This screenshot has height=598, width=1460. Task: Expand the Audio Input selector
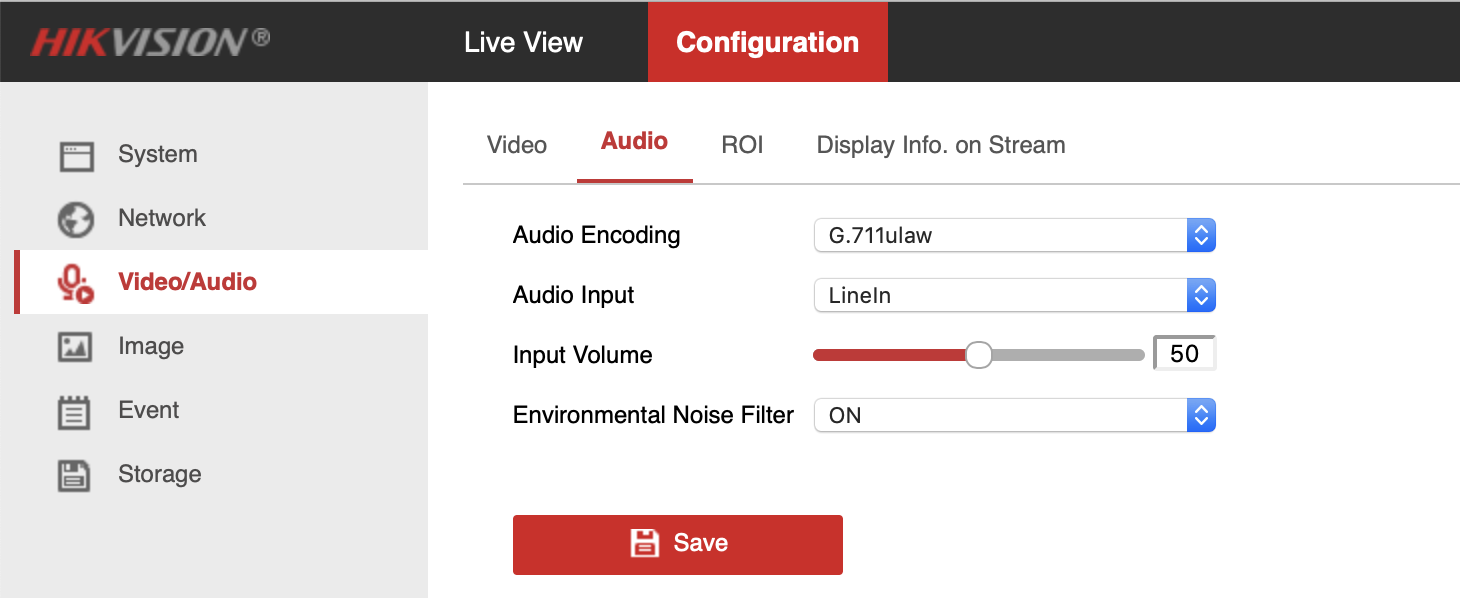pyautogui.click(x=1201, y=295)
